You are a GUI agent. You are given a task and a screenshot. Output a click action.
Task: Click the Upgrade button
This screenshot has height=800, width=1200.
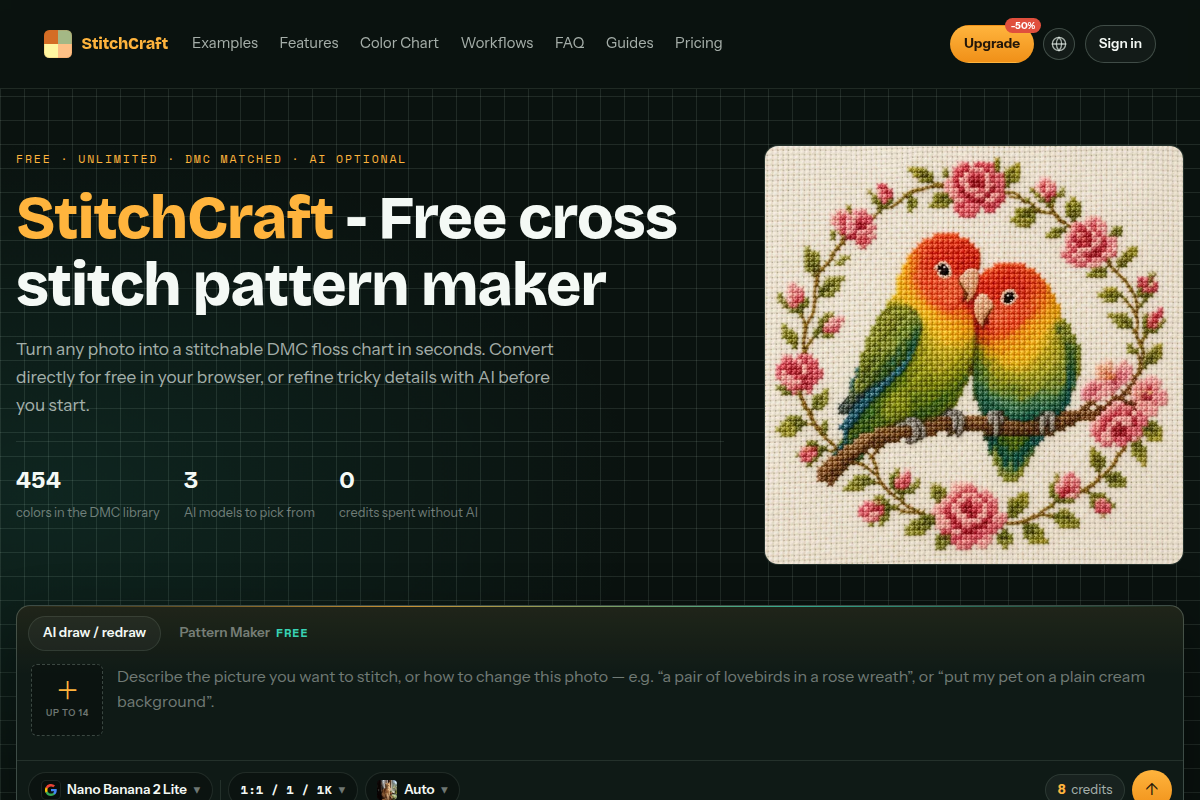(x=992, y=44)
